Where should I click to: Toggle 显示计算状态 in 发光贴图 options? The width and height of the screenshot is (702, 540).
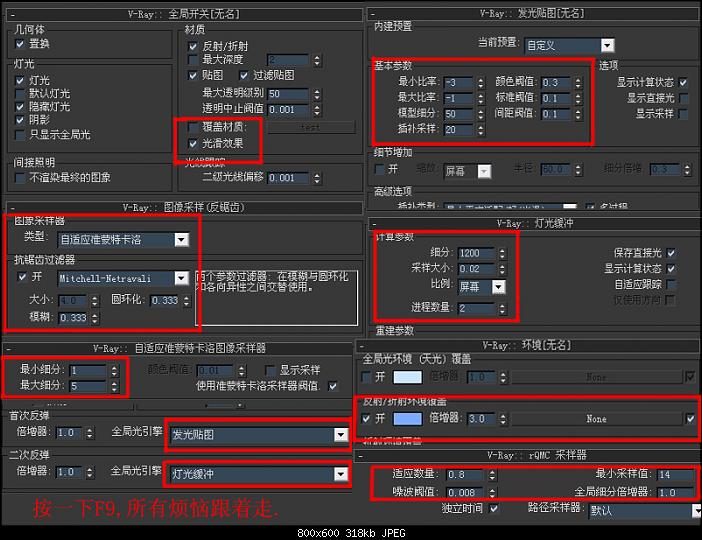pos(683,82)
